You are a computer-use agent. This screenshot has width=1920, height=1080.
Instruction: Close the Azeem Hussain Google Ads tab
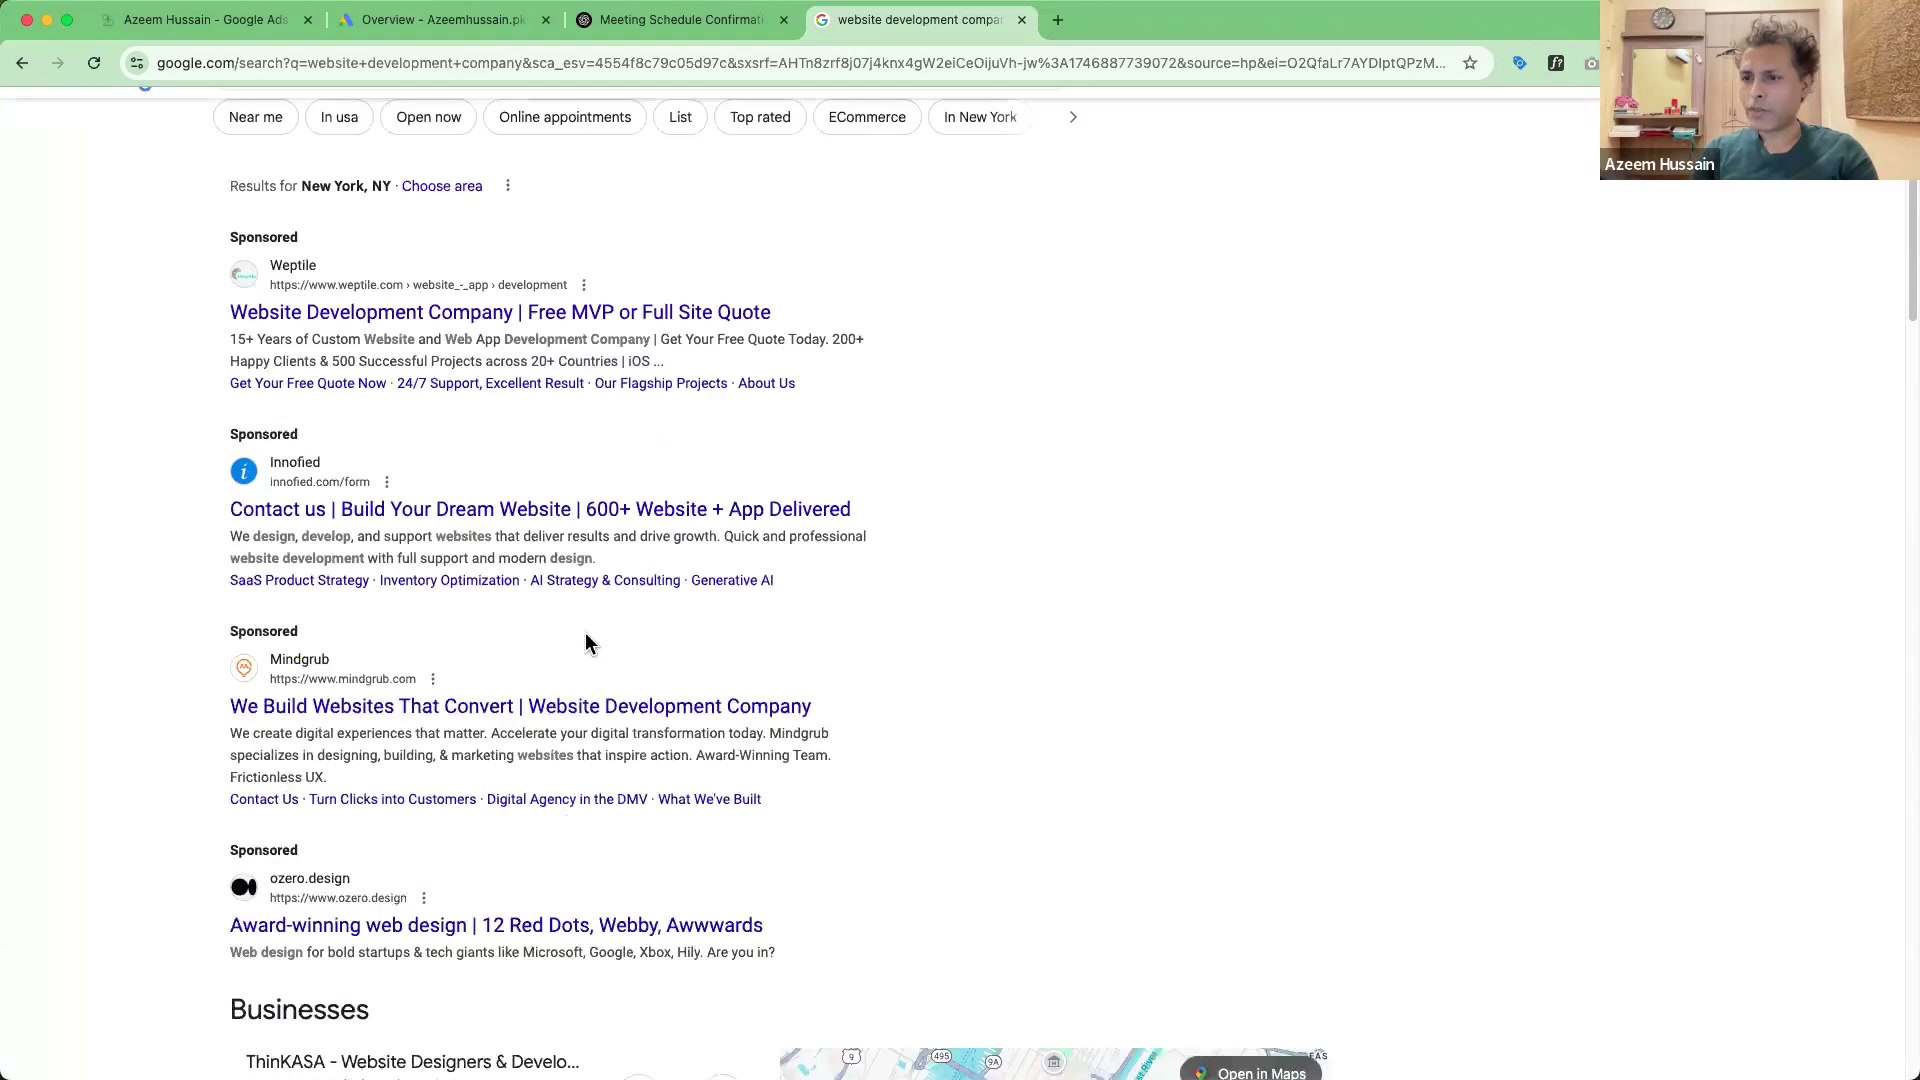[308, 20]
